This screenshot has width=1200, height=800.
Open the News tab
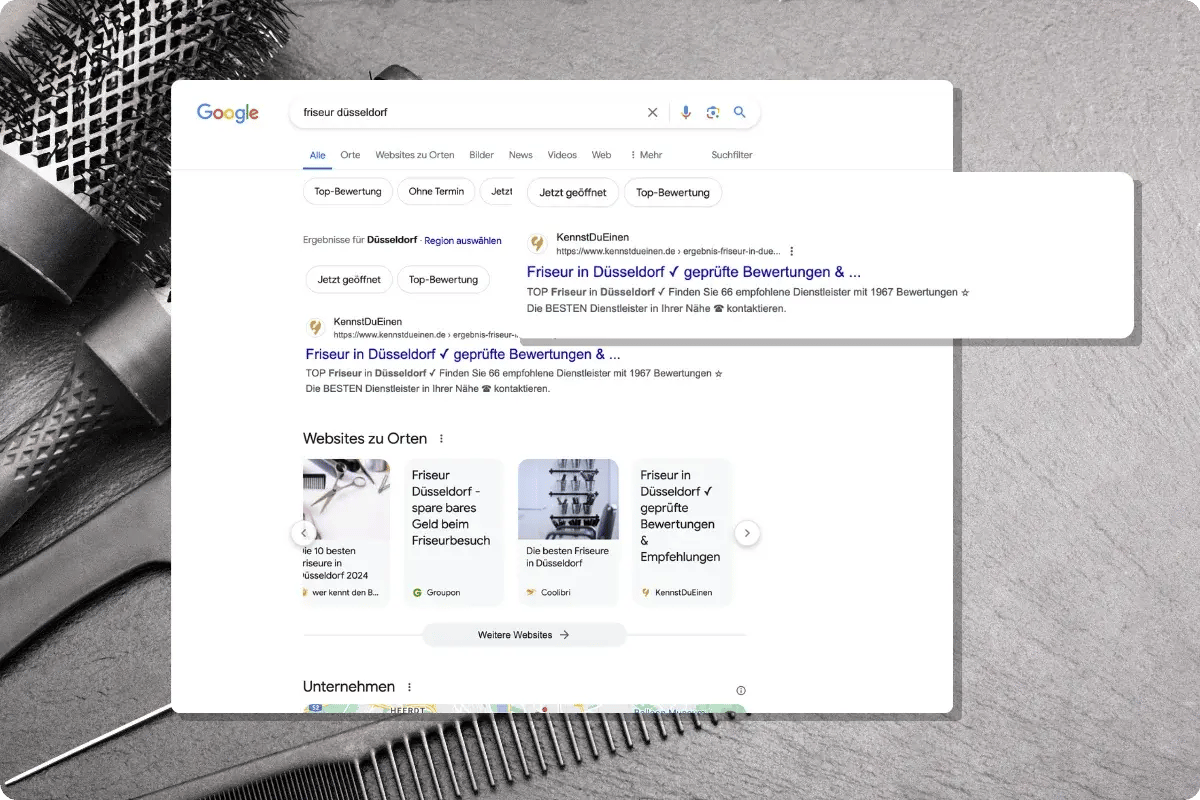click(x=521, y=155)
